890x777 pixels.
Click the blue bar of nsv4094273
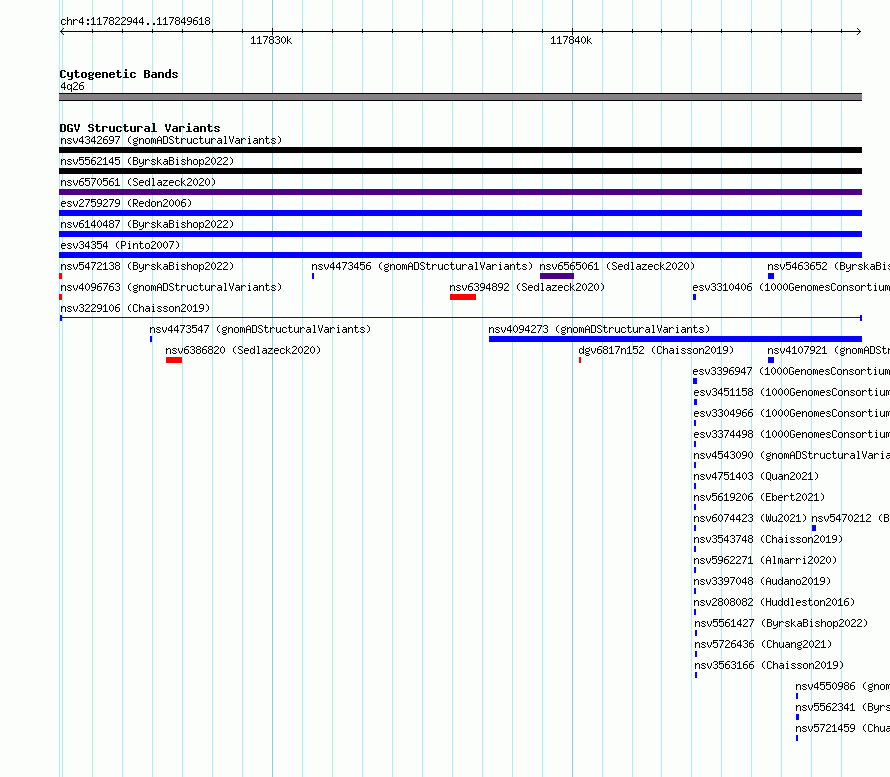tap(675, 339)
